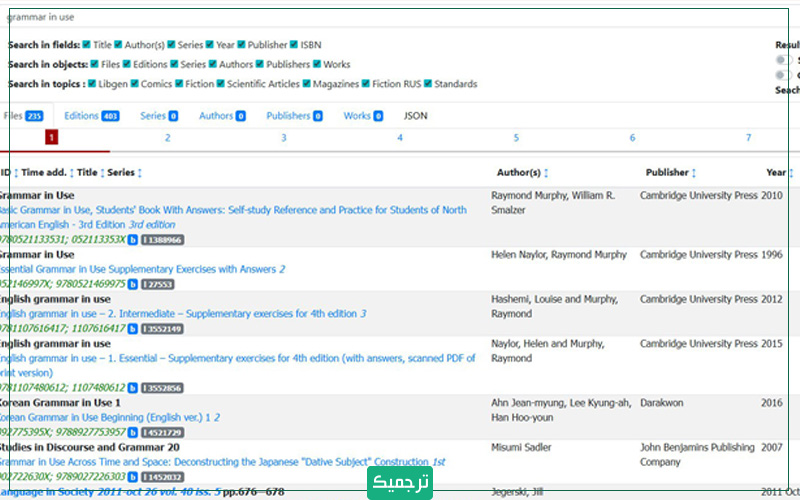Sort results by Title column arrows
Screen dimensions: 800x500
coord(102,173)
